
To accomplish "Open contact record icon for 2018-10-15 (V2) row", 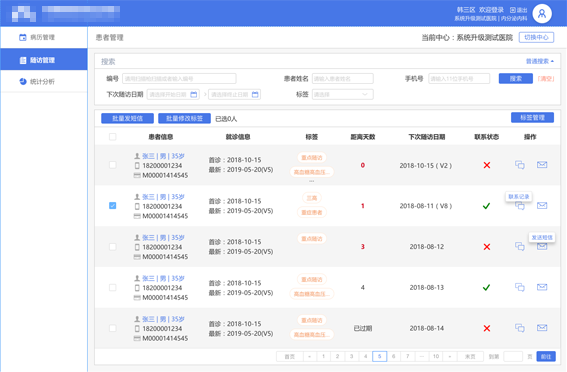I will (520, 165).
